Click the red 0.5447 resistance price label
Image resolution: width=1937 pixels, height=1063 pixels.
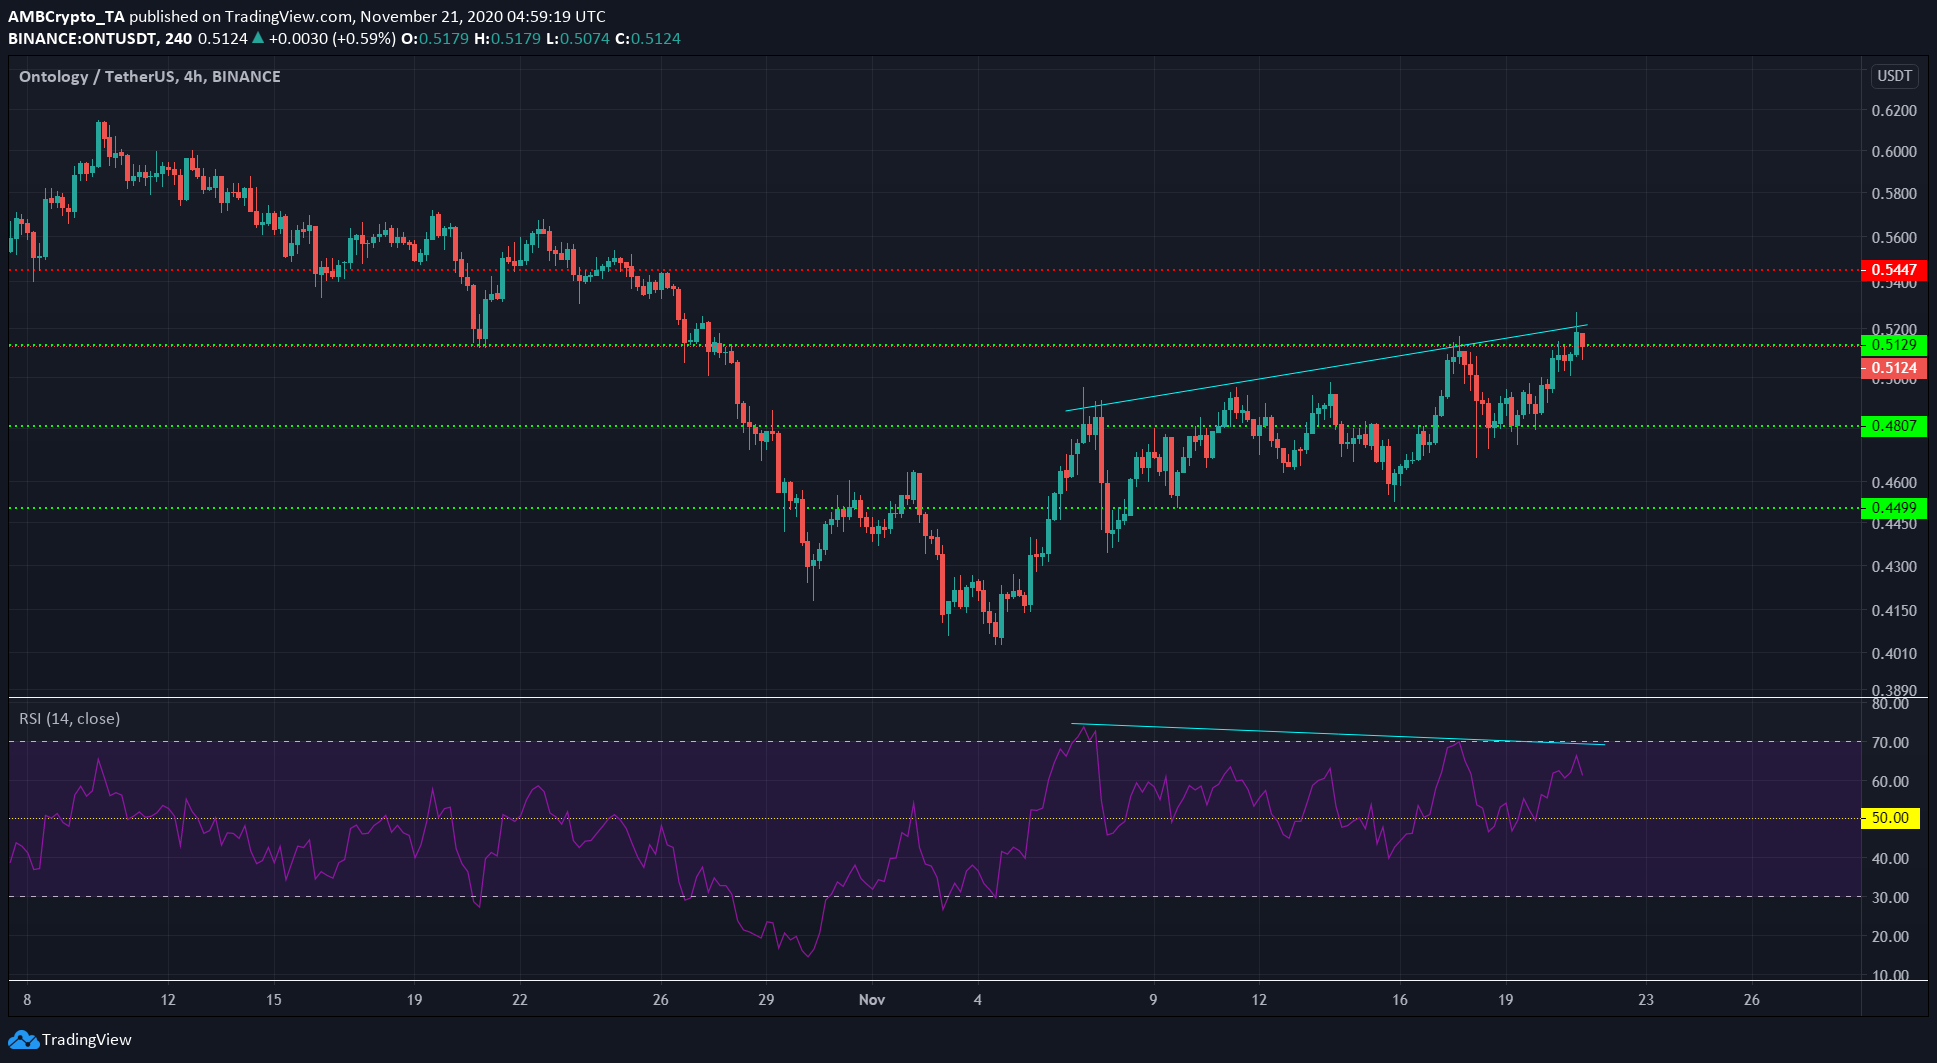1894,270
